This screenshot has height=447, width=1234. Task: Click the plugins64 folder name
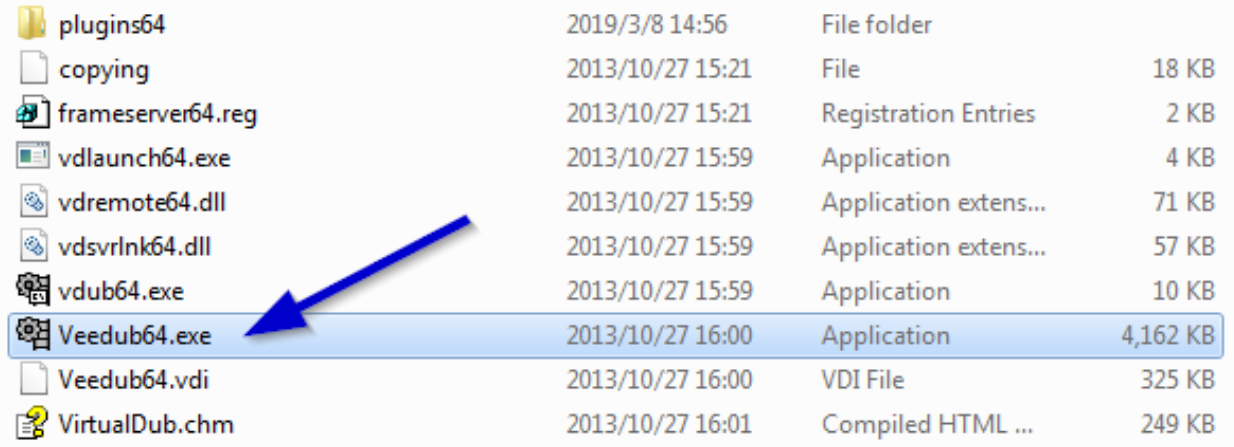pyautogui.click(x=112, y=25)
